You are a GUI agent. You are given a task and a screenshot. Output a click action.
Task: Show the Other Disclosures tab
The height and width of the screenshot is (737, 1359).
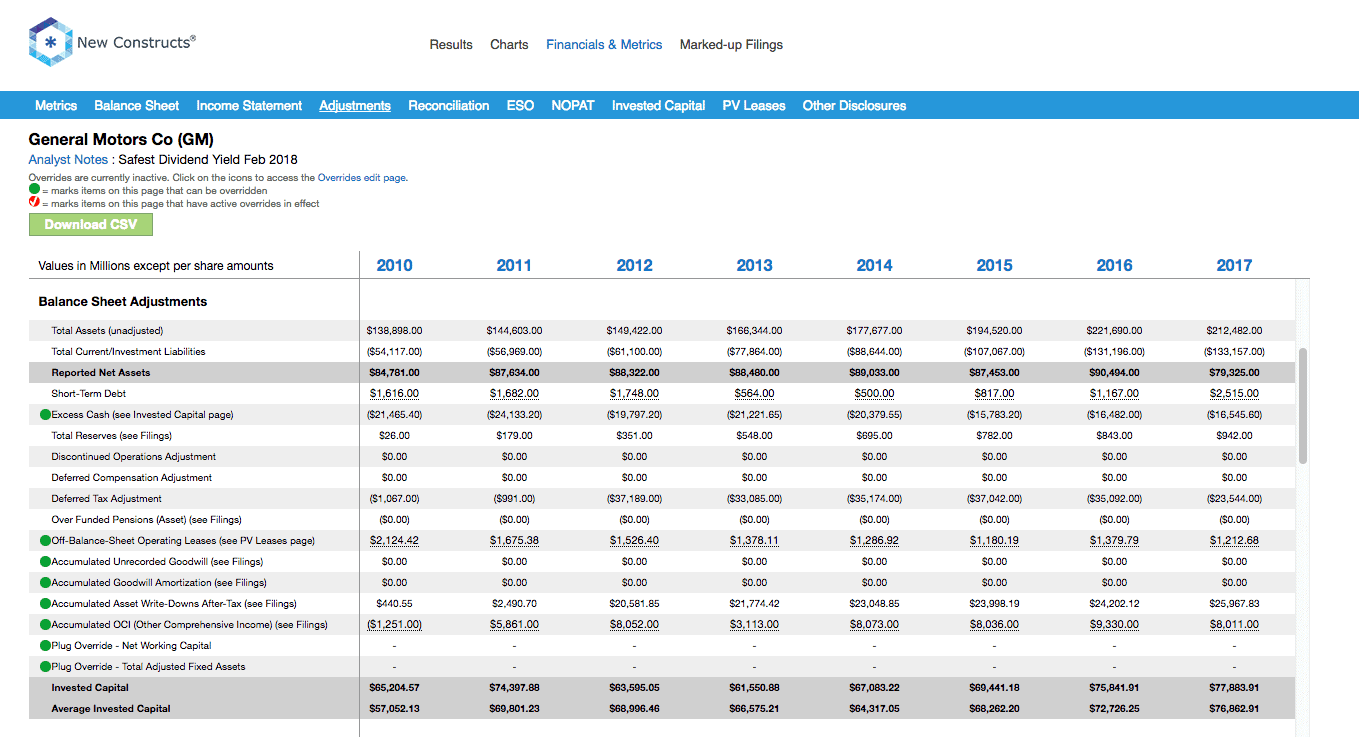(x=854, y=105)
